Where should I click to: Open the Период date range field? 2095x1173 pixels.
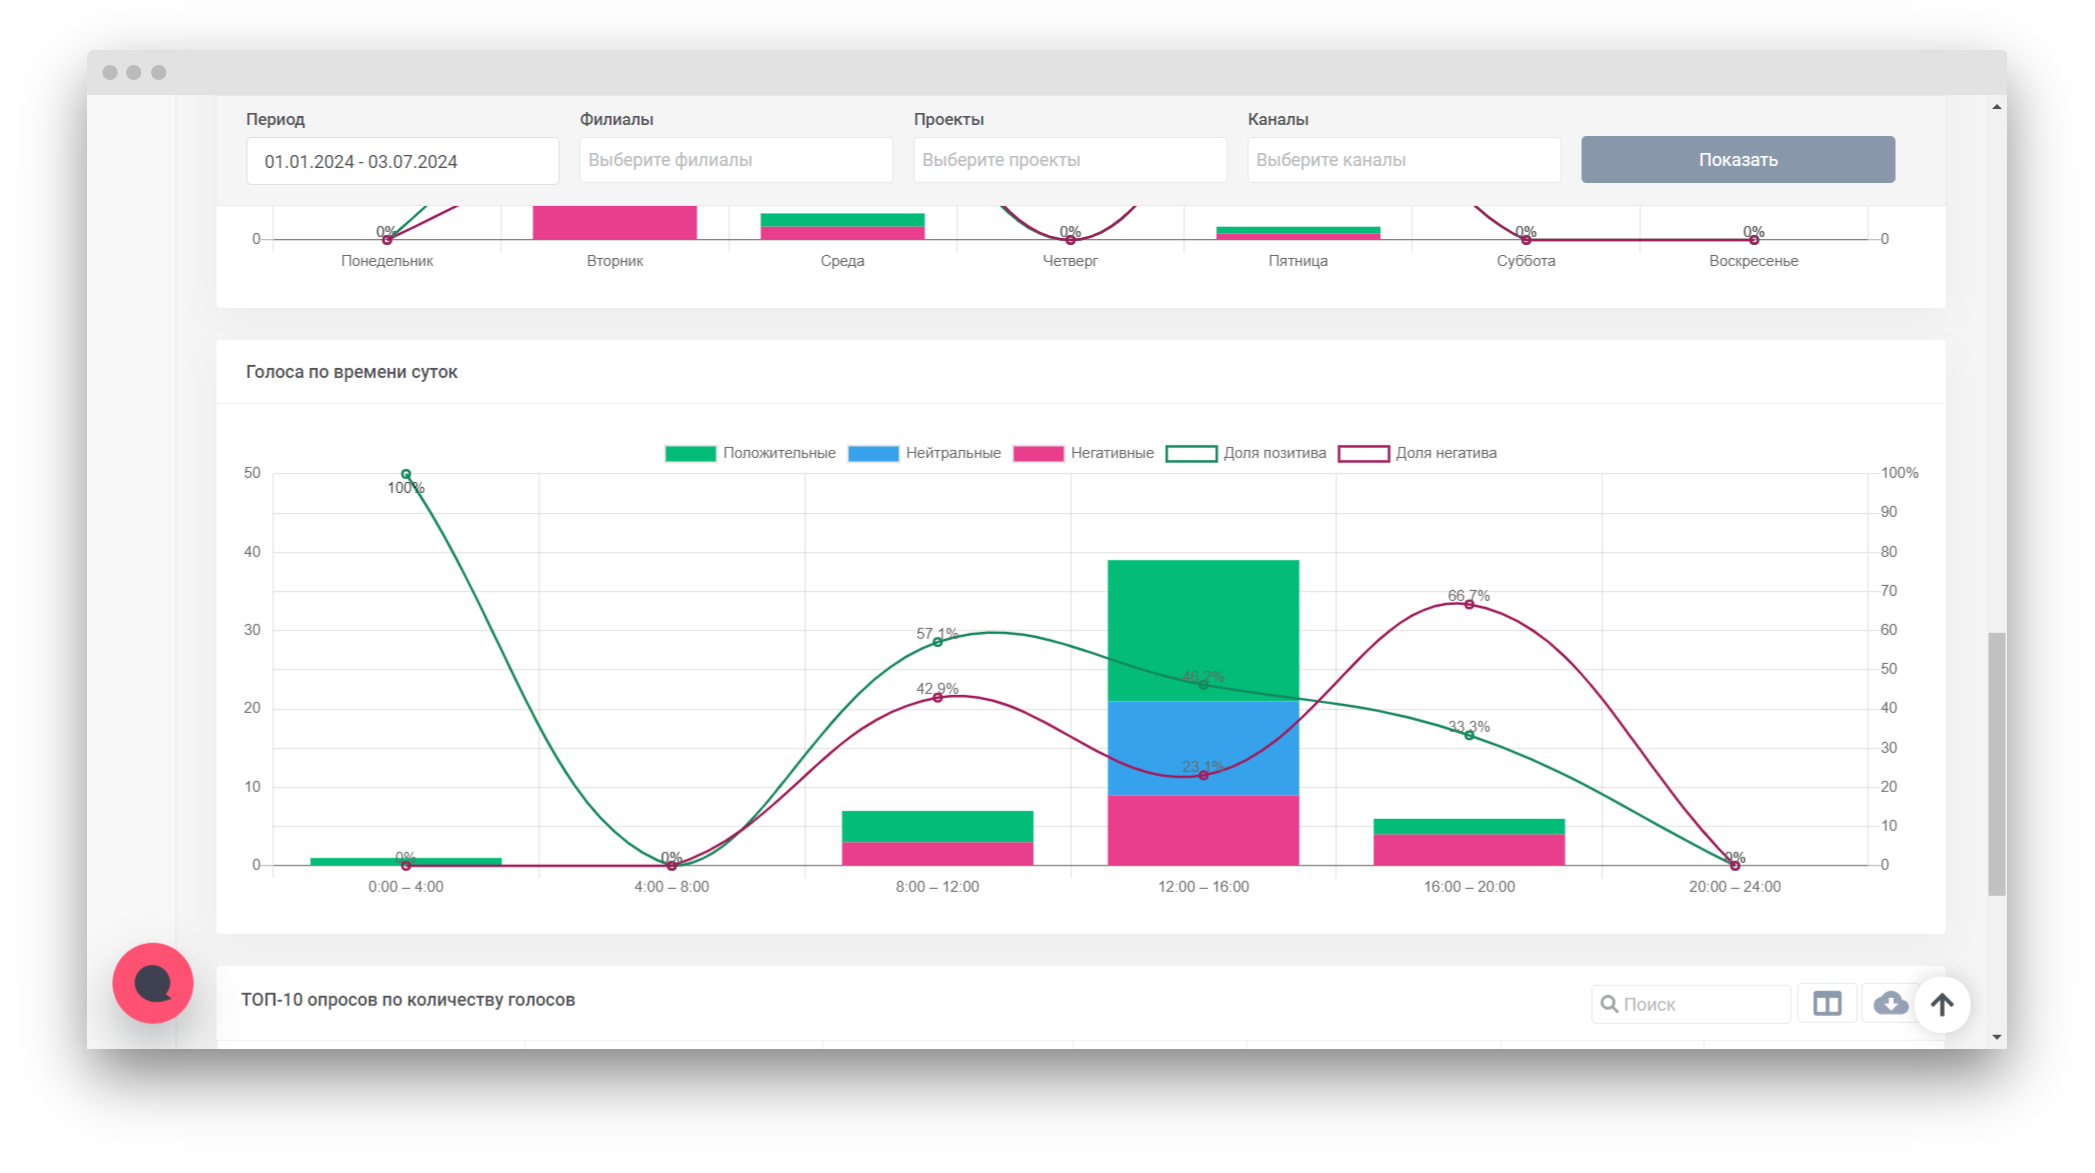402,161
